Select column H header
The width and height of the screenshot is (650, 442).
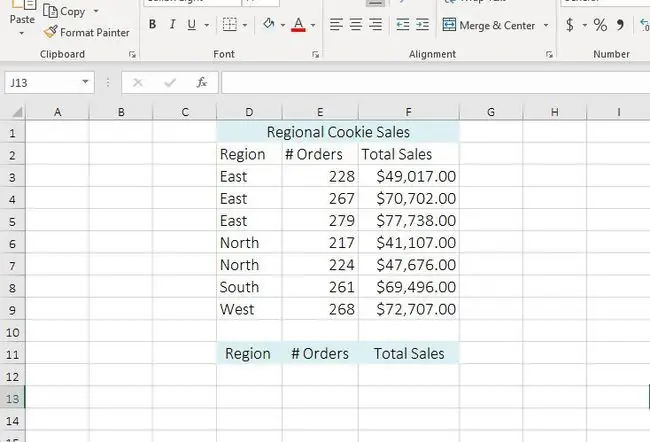(x=555, y=112)
